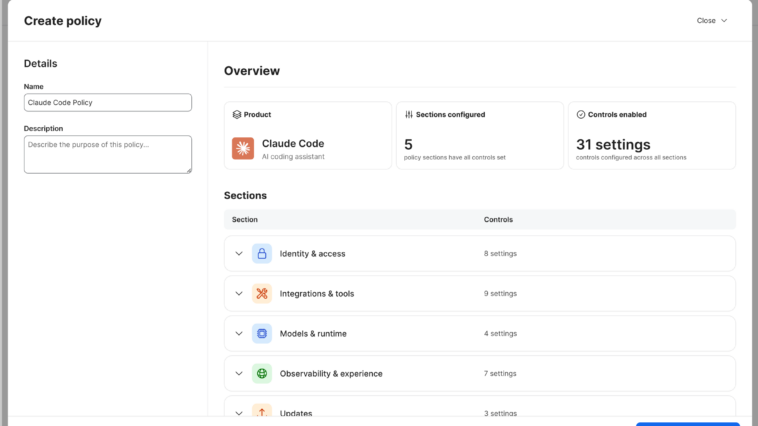Screen dimensions: 758x426
Task: Expand the Updates section chevron
Action: click(239, 413)
